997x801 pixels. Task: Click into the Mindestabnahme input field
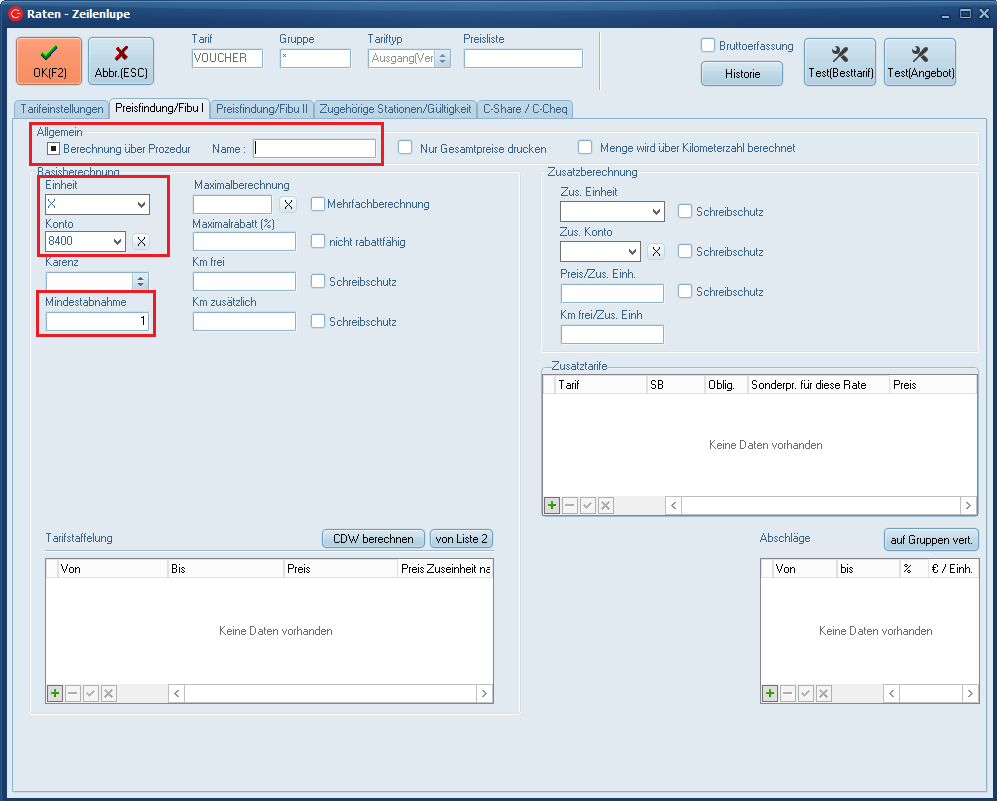click(x=97, y=321)
